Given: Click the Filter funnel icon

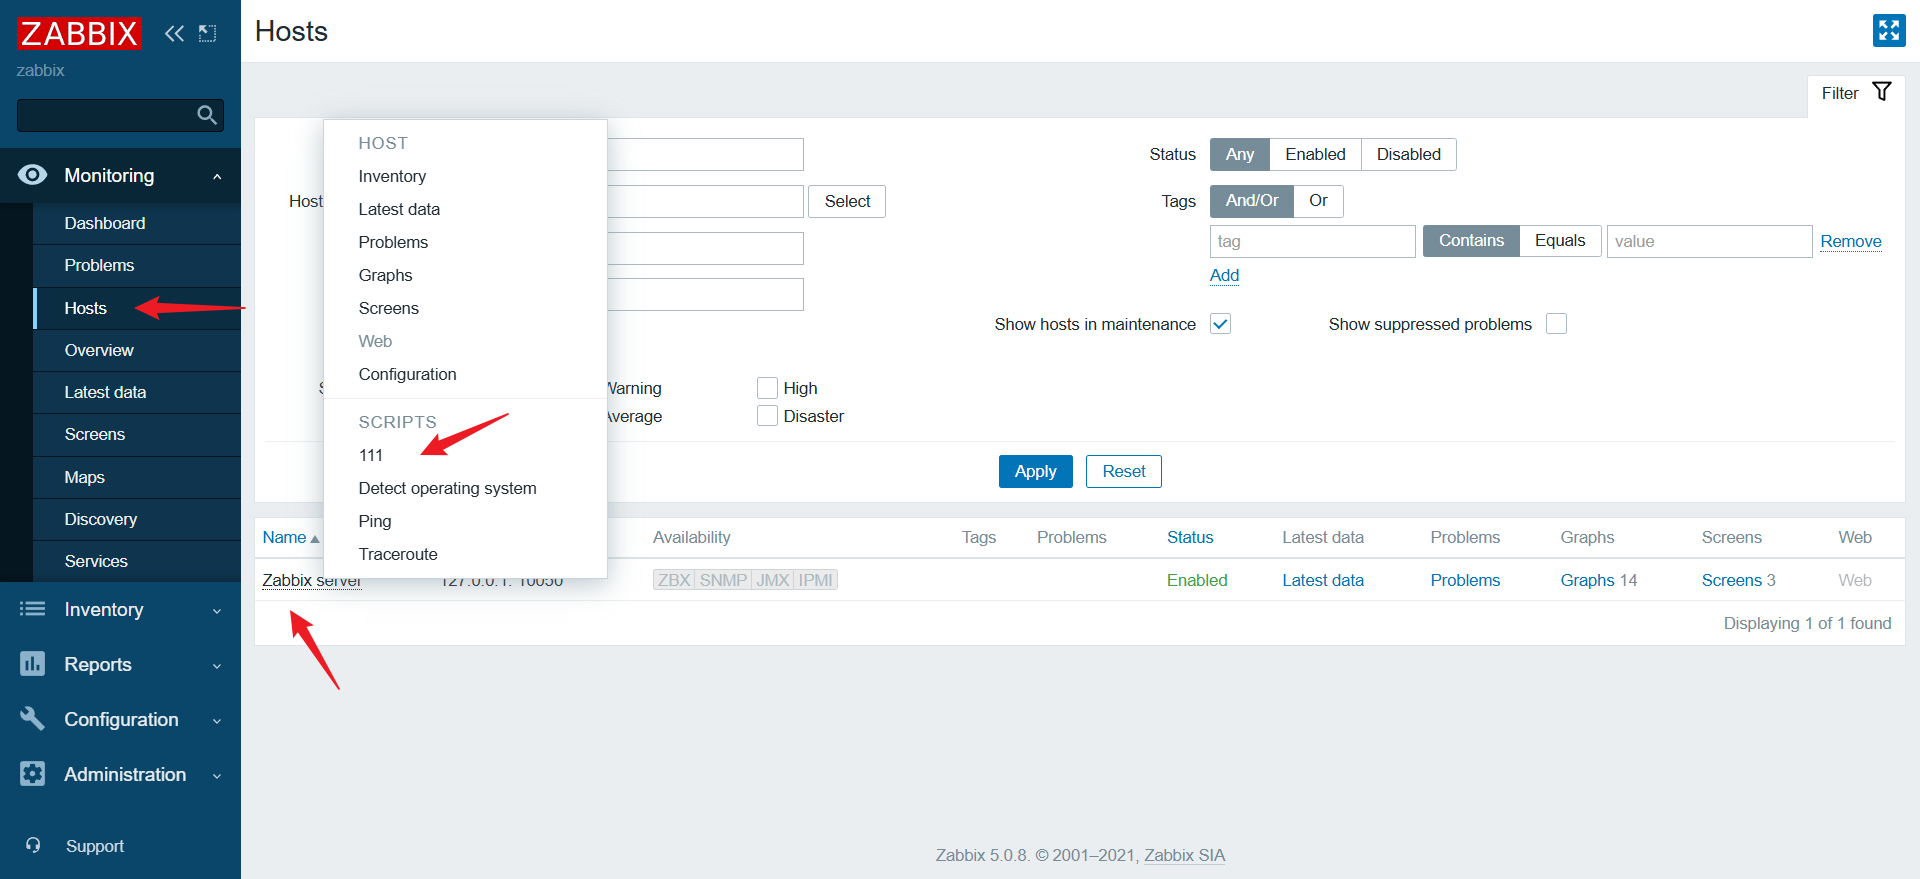Looking at the screenshot, I should 1881,92.
